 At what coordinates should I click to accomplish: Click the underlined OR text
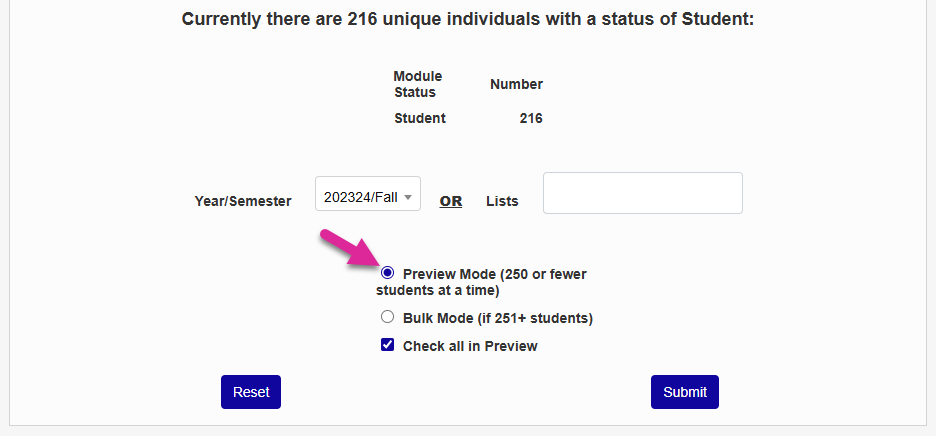point(451,201)
